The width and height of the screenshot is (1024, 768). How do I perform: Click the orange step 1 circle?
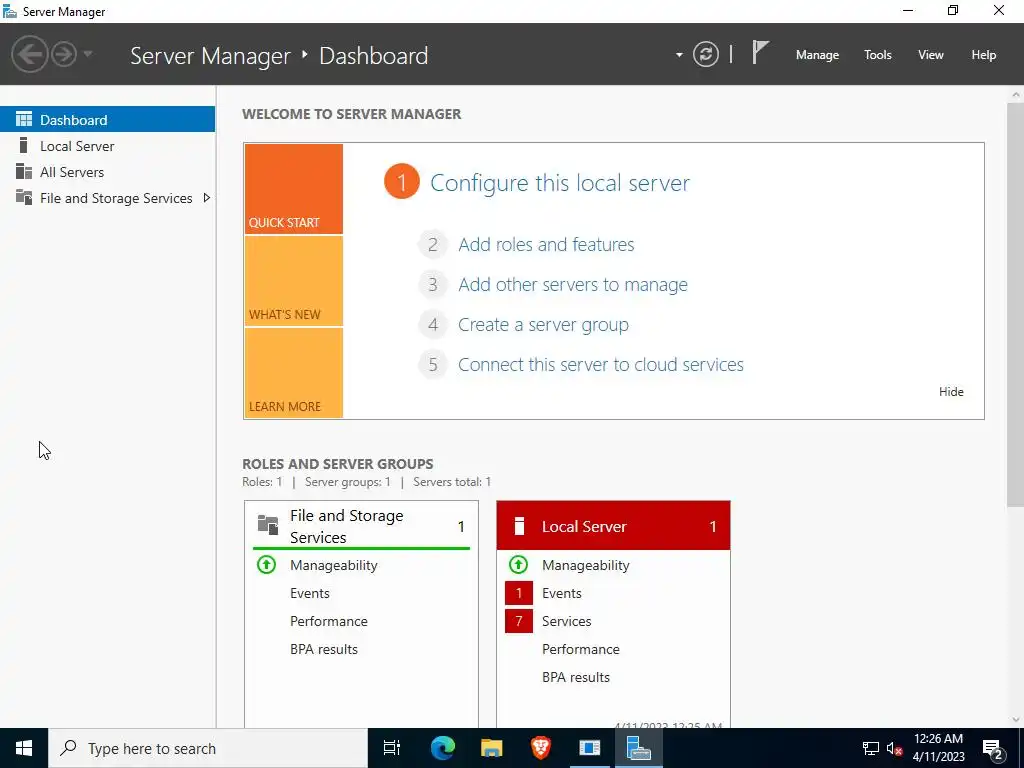tap(402, 182)
